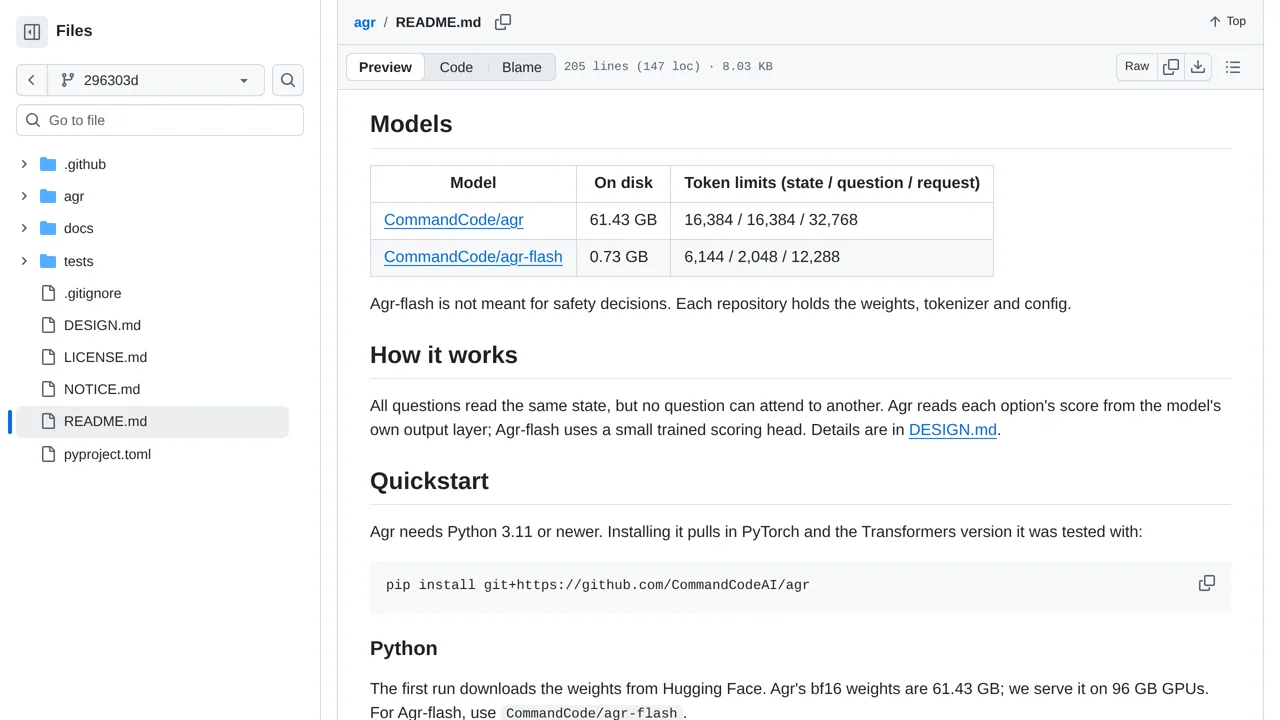Switch to the Blame tab

coord(522,67)
